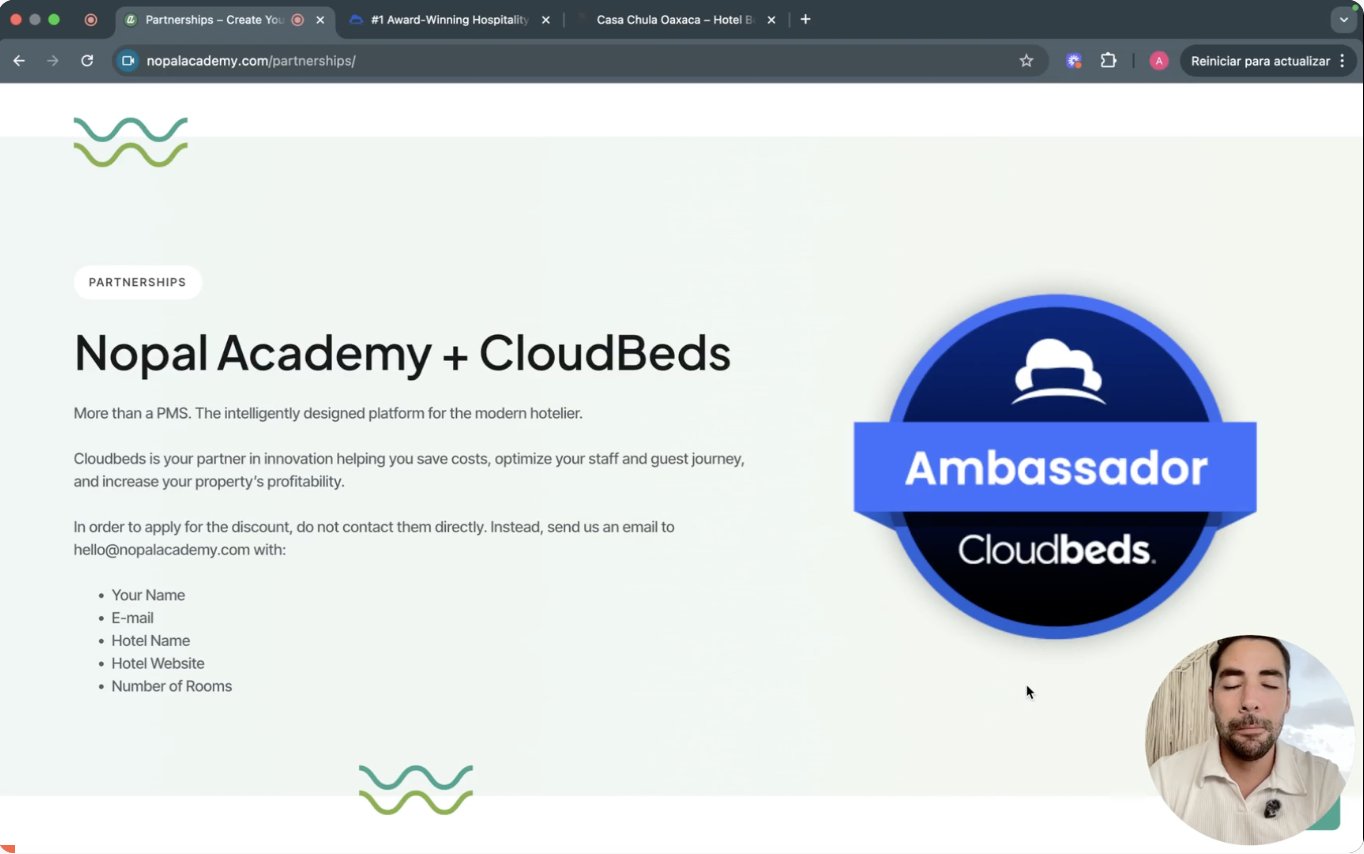The image size is (1364, 854).
Task: Open a new tab with the plus button
Action: pyautogui.click(x=805, y=20)
